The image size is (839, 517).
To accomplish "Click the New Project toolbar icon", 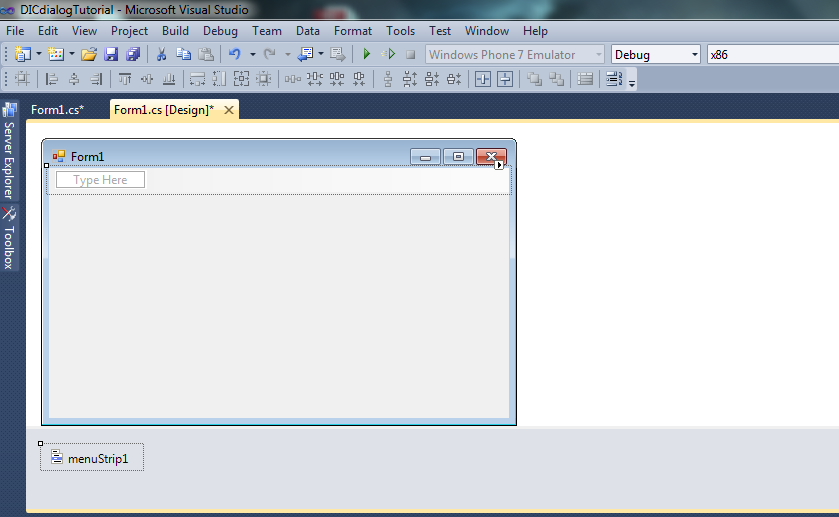I will pos(23,54).
